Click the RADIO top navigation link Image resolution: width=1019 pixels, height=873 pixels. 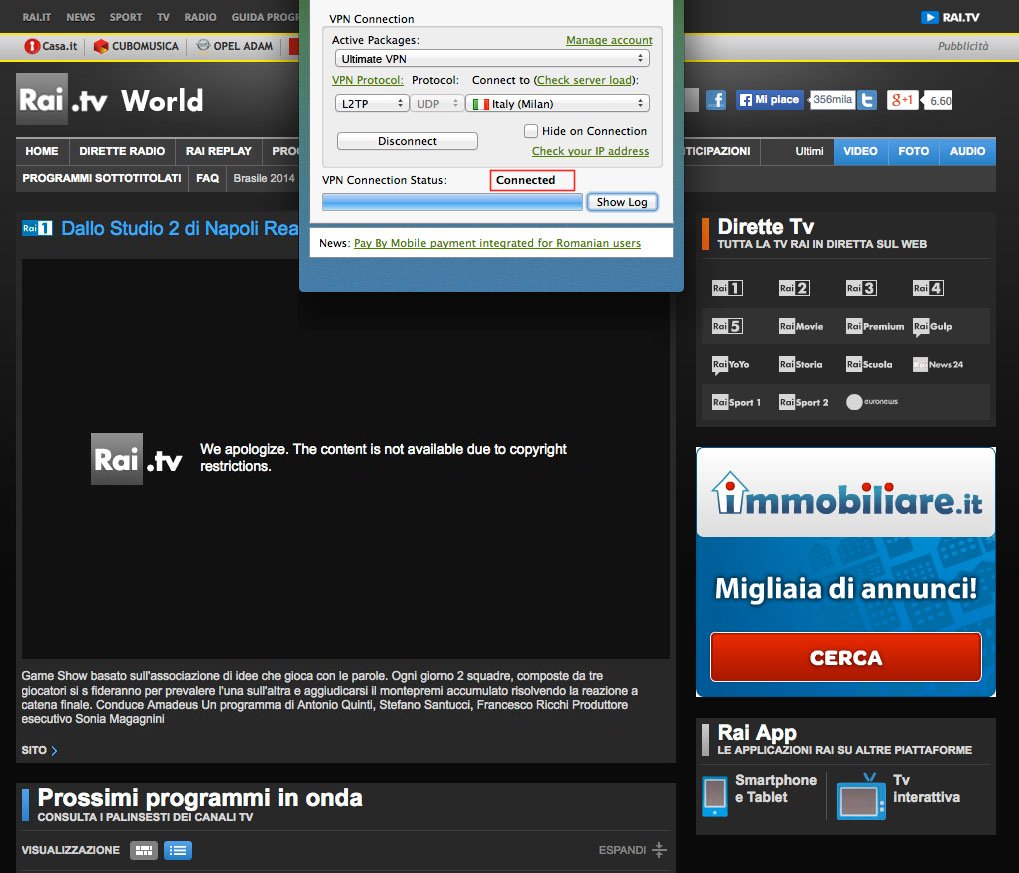click(200, 18)
